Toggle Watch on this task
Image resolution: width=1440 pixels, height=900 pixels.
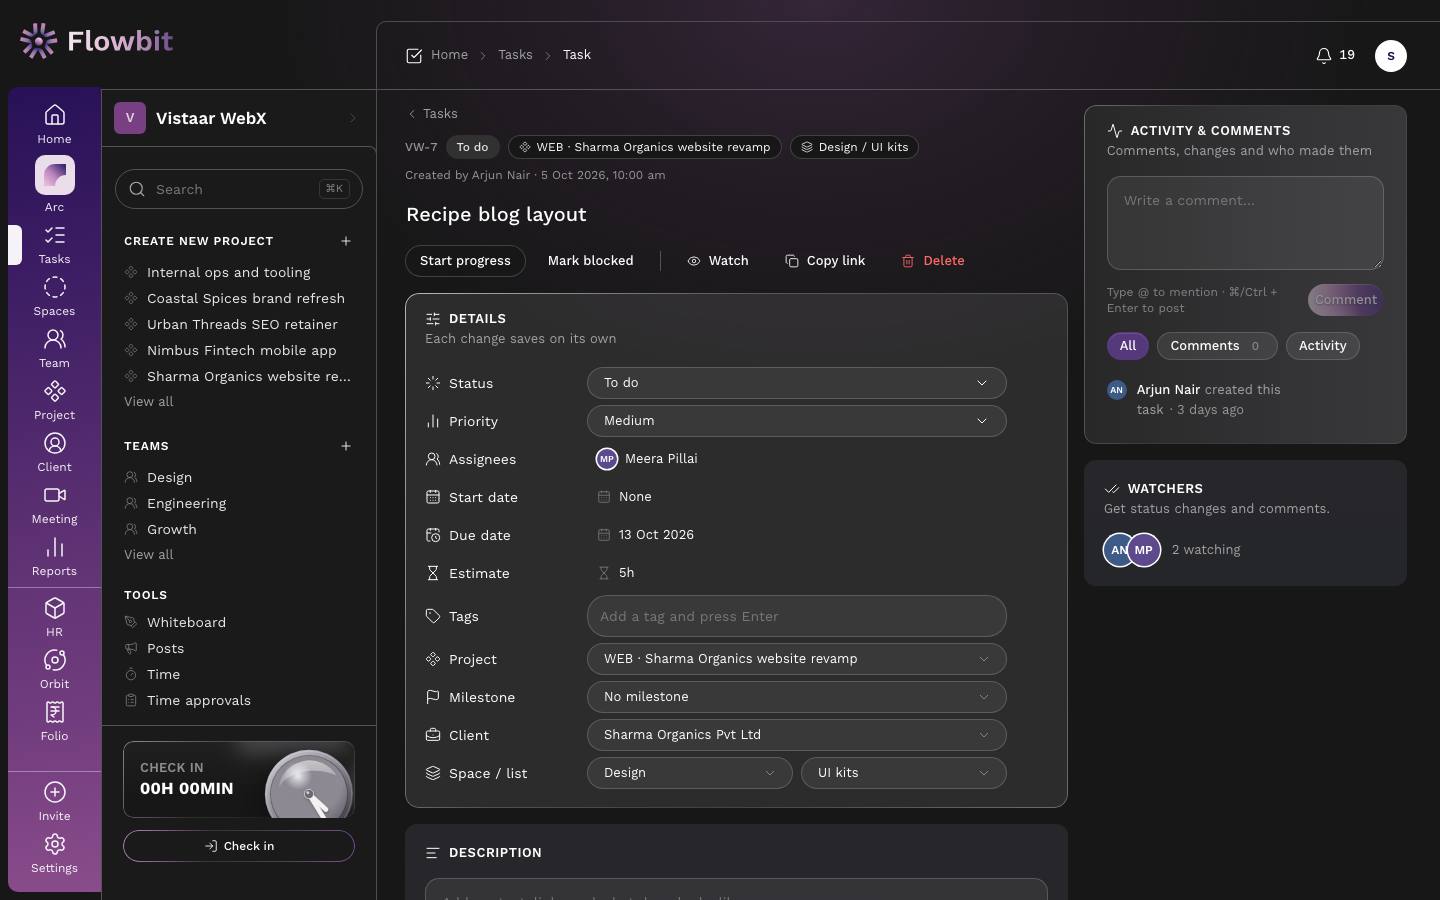tap(718, 261)
